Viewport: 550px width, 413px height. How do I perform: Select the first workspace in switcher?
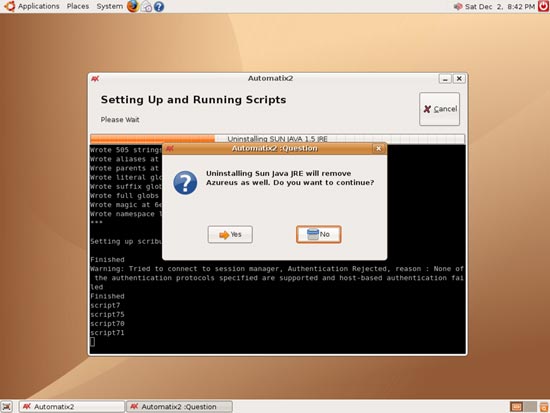point(516,407)
